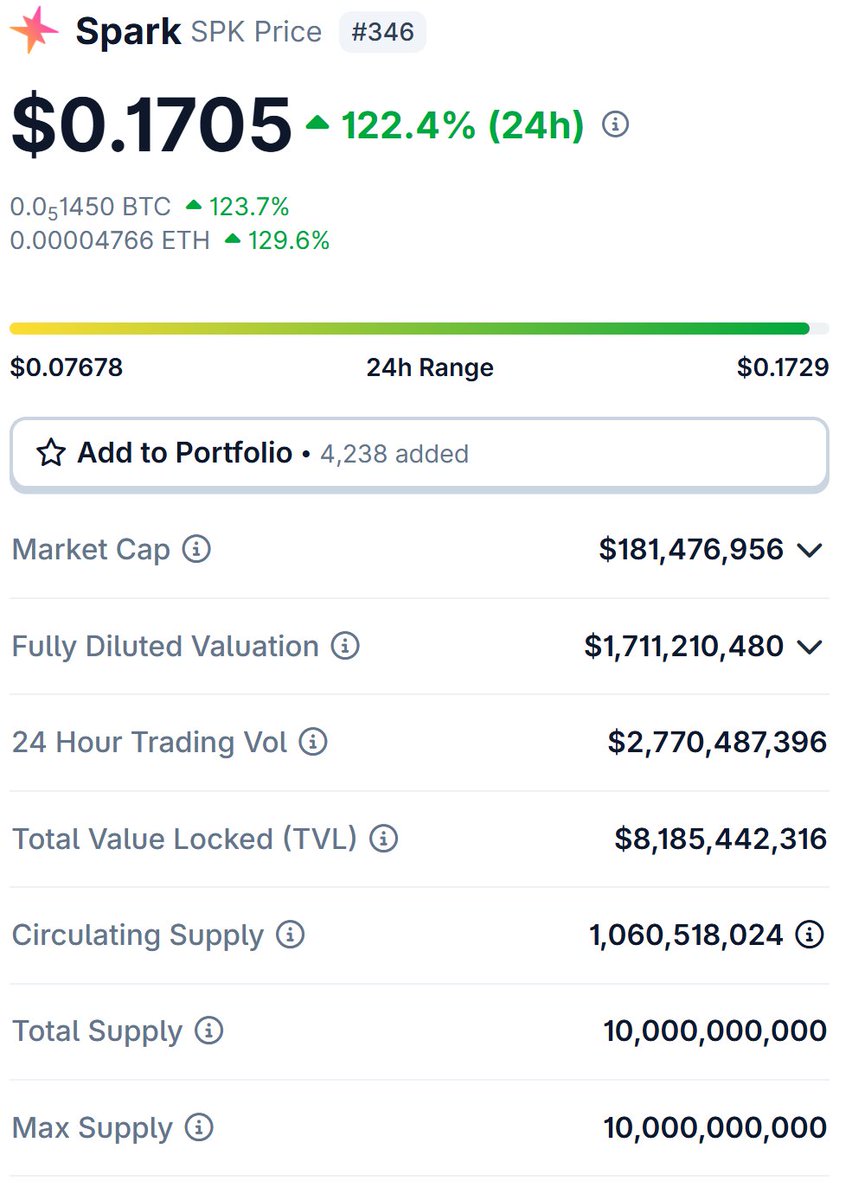852x1200 pixels.
Task: Add Spark to Portfolio
Action: point(419,454)
